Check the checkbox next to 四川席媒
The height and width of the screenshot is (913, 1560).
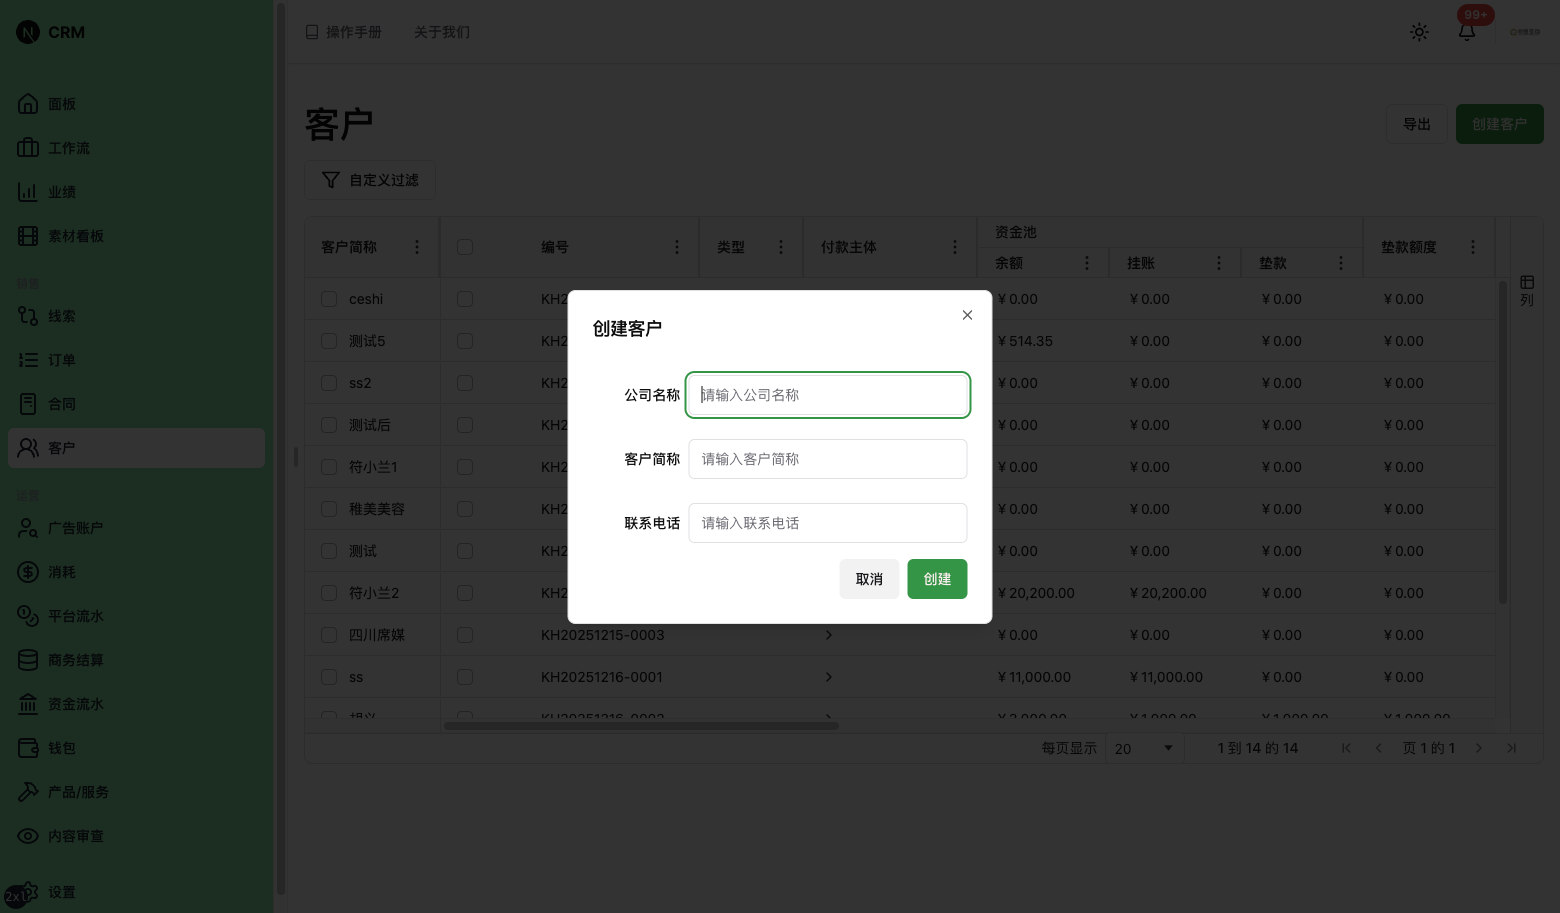tap(328, 634)
